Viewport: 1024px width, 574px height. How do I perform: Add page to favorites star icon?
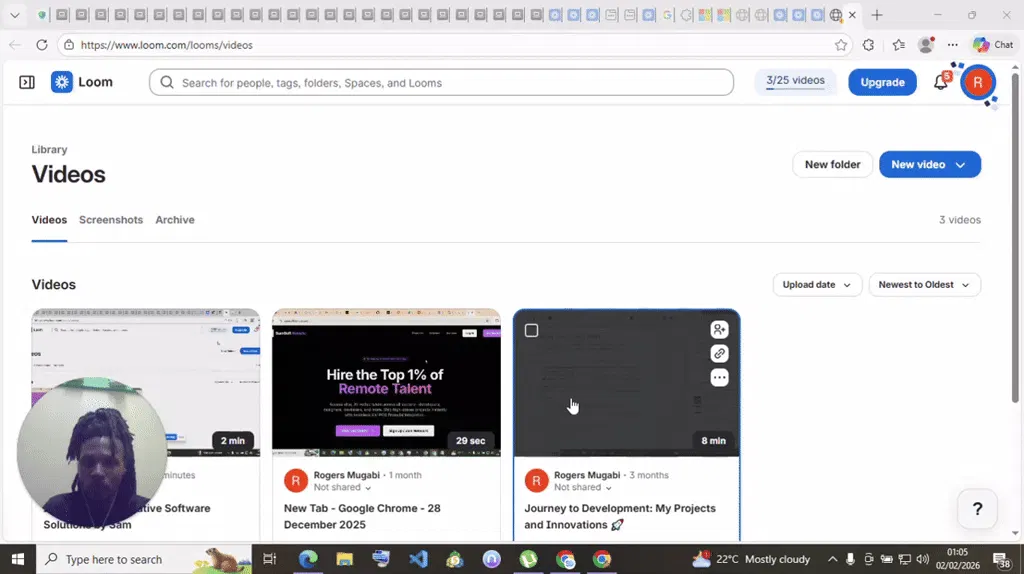pos(841,45)
